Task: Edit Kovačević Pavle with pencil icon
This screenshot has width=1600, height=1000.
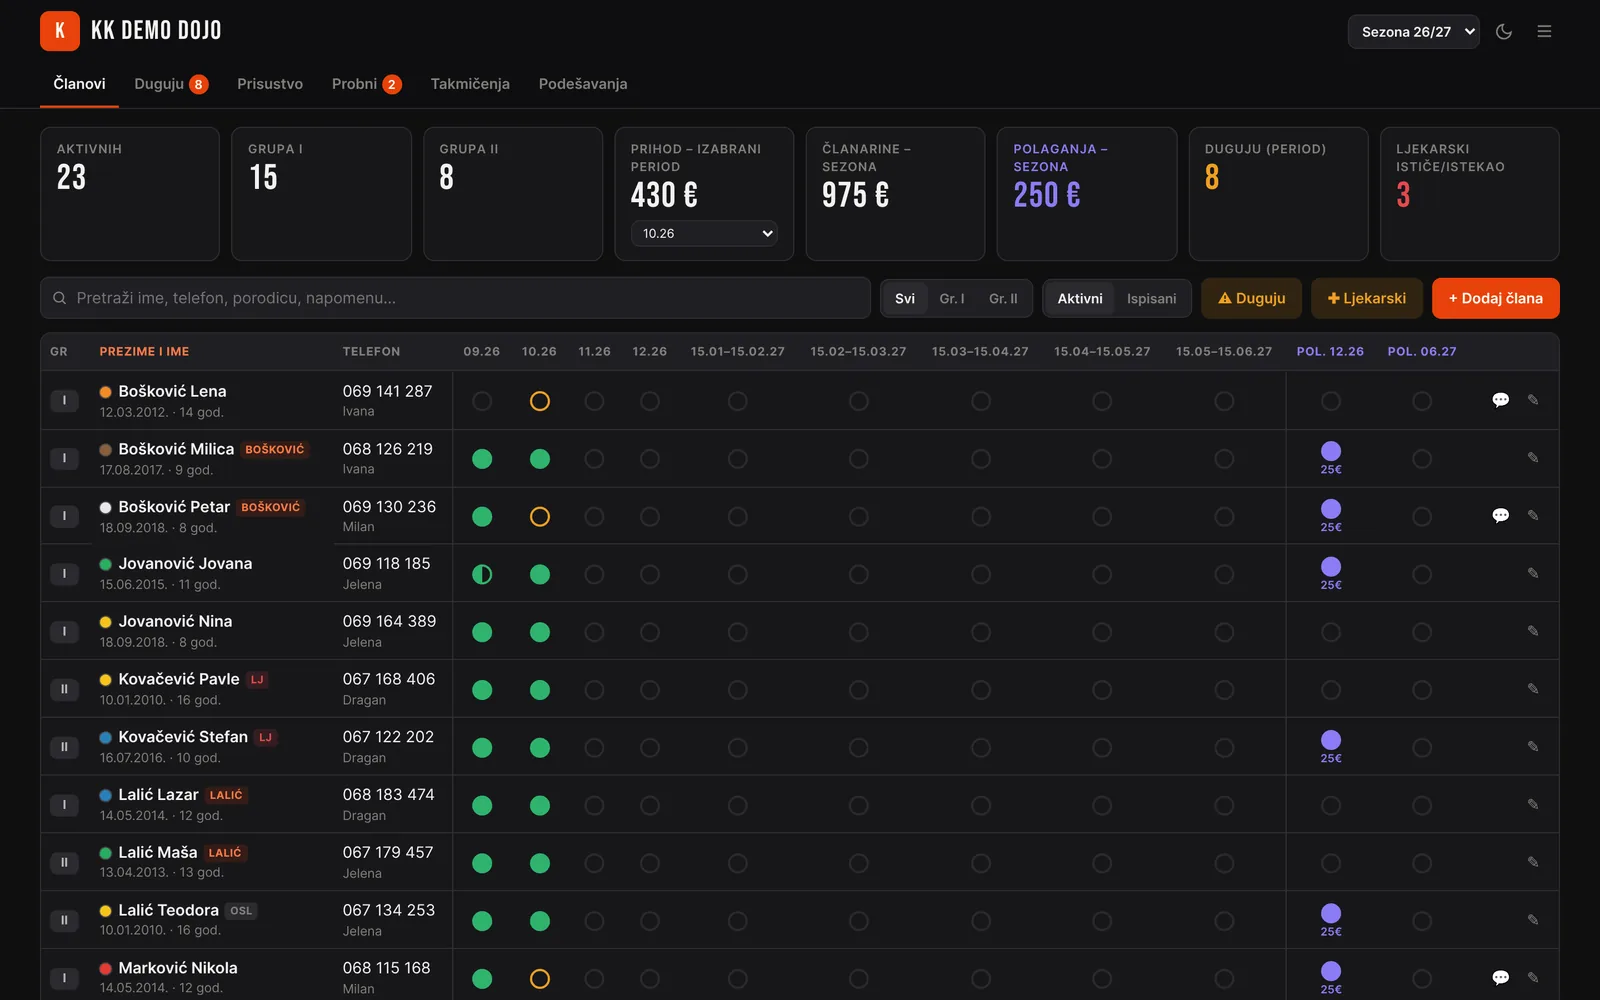Action: click(x=1533, y=689)
